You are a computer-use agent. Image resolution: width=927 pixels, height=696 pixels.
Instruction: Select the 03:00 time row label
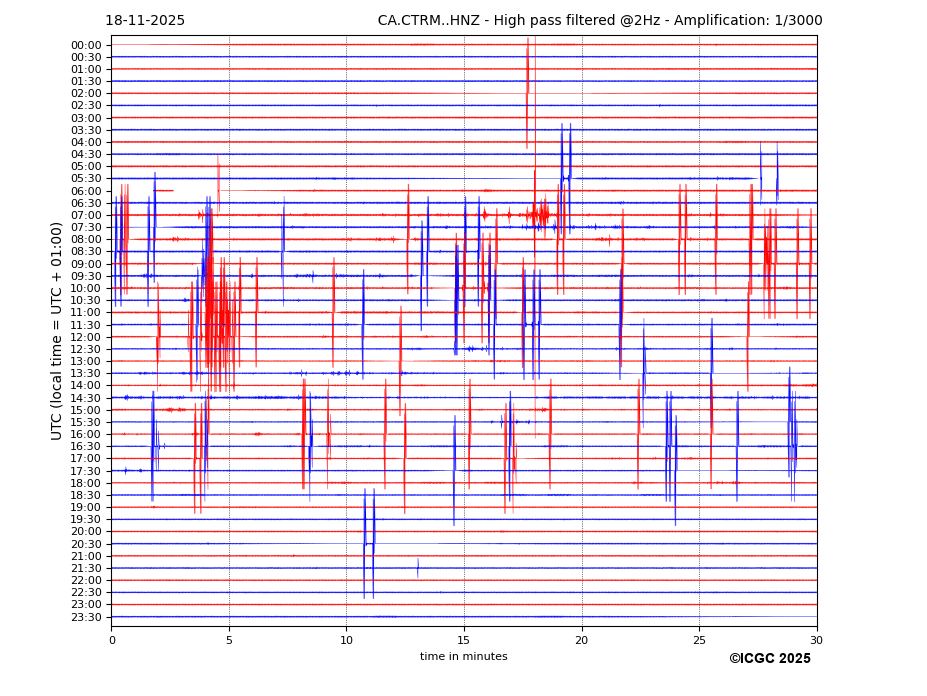tap(86, 118)
